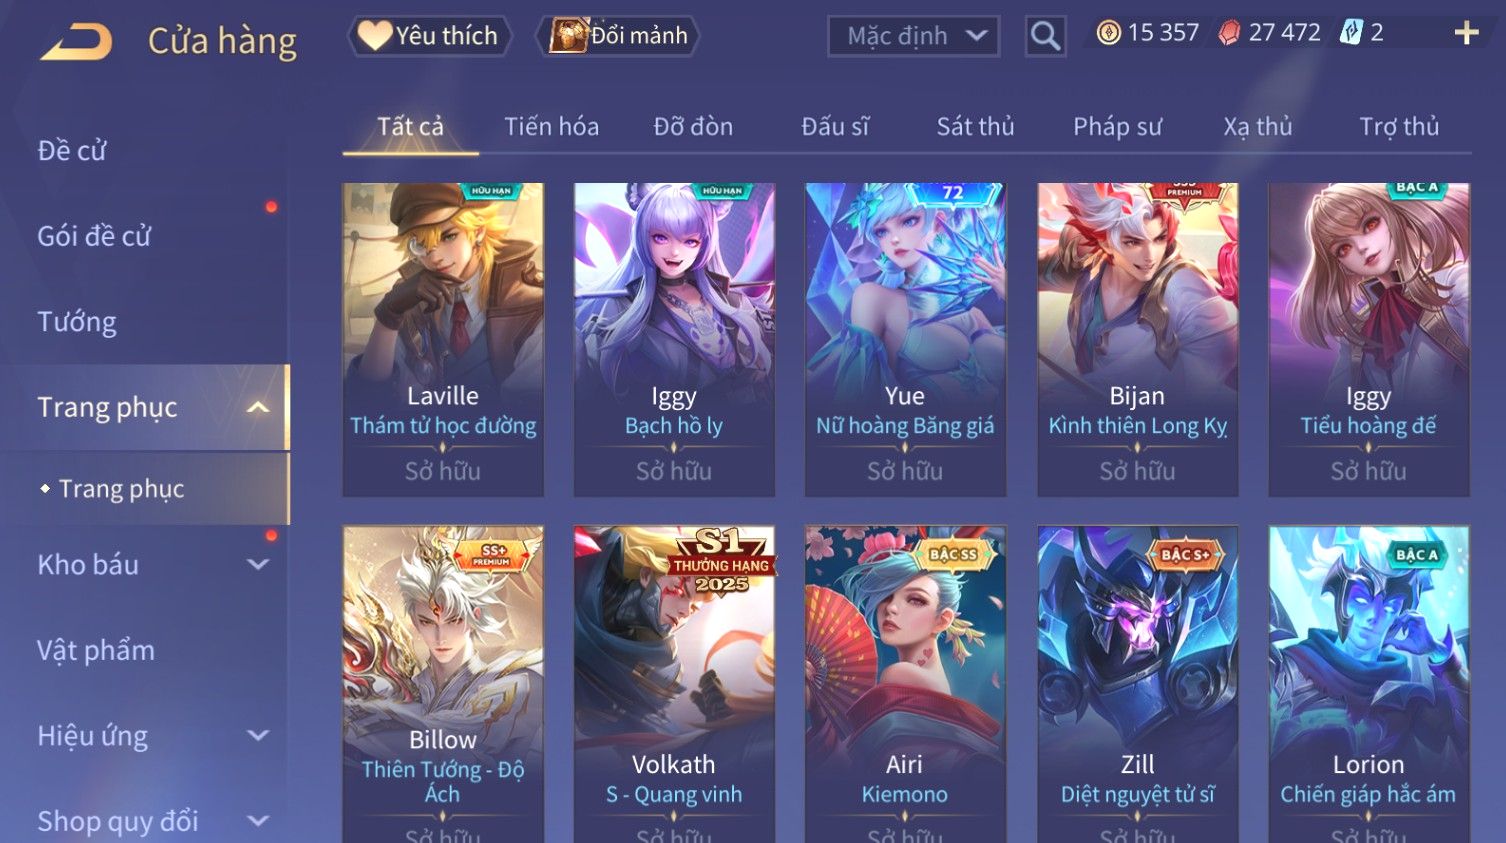Image resolution: width=1506 pixels, height=843 pixels.
Task: Select Laville Thám tử học đường skin
Action: (x=443, y=339)
